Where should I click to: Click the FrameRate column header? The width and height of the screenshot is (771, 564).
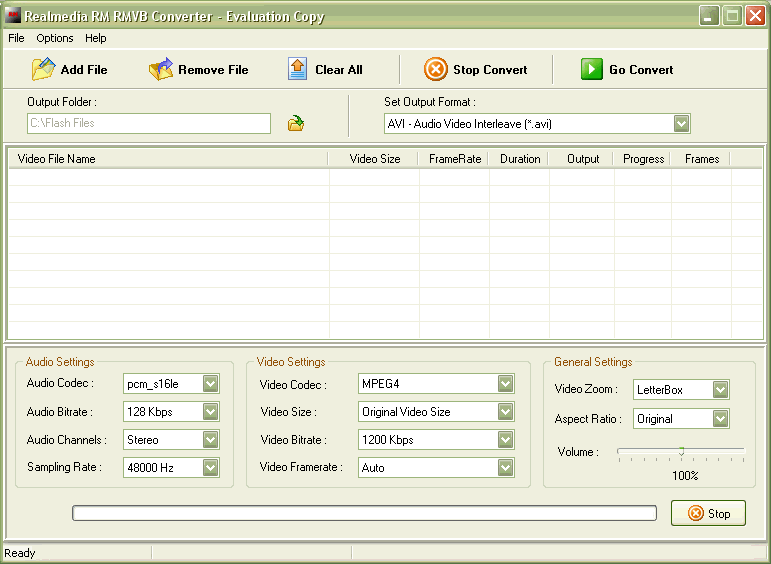click(x=453, y=159)
